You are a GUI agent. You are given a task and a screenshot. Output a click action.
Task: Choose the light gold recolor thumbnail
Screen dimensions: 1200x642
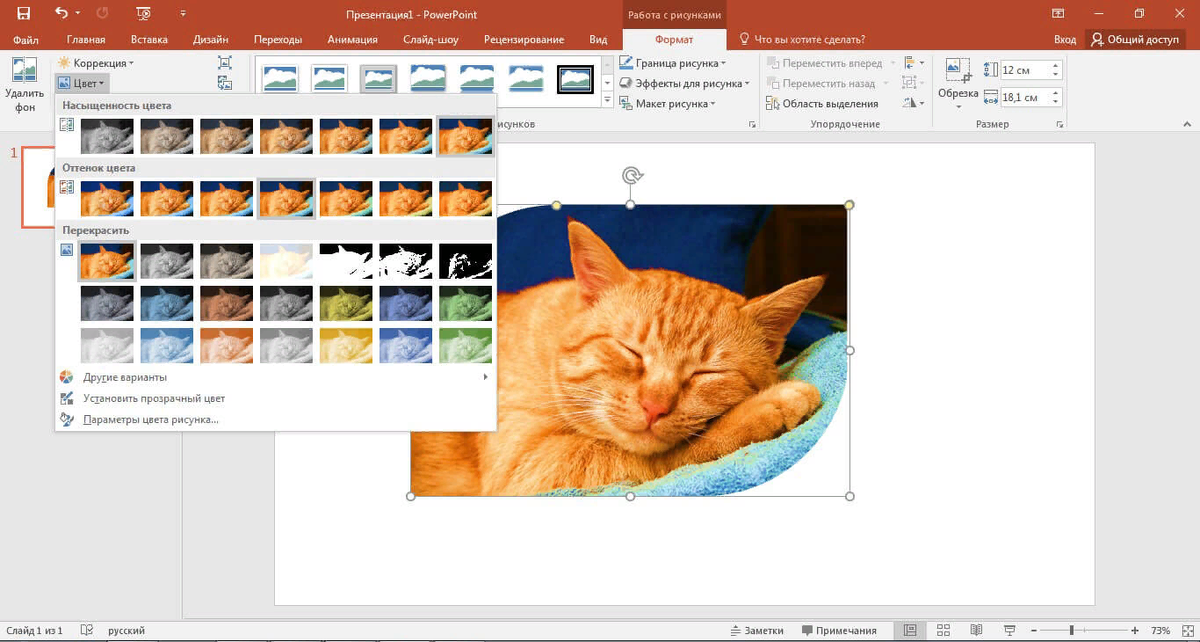pyautogui.click(x=346, y=345)
